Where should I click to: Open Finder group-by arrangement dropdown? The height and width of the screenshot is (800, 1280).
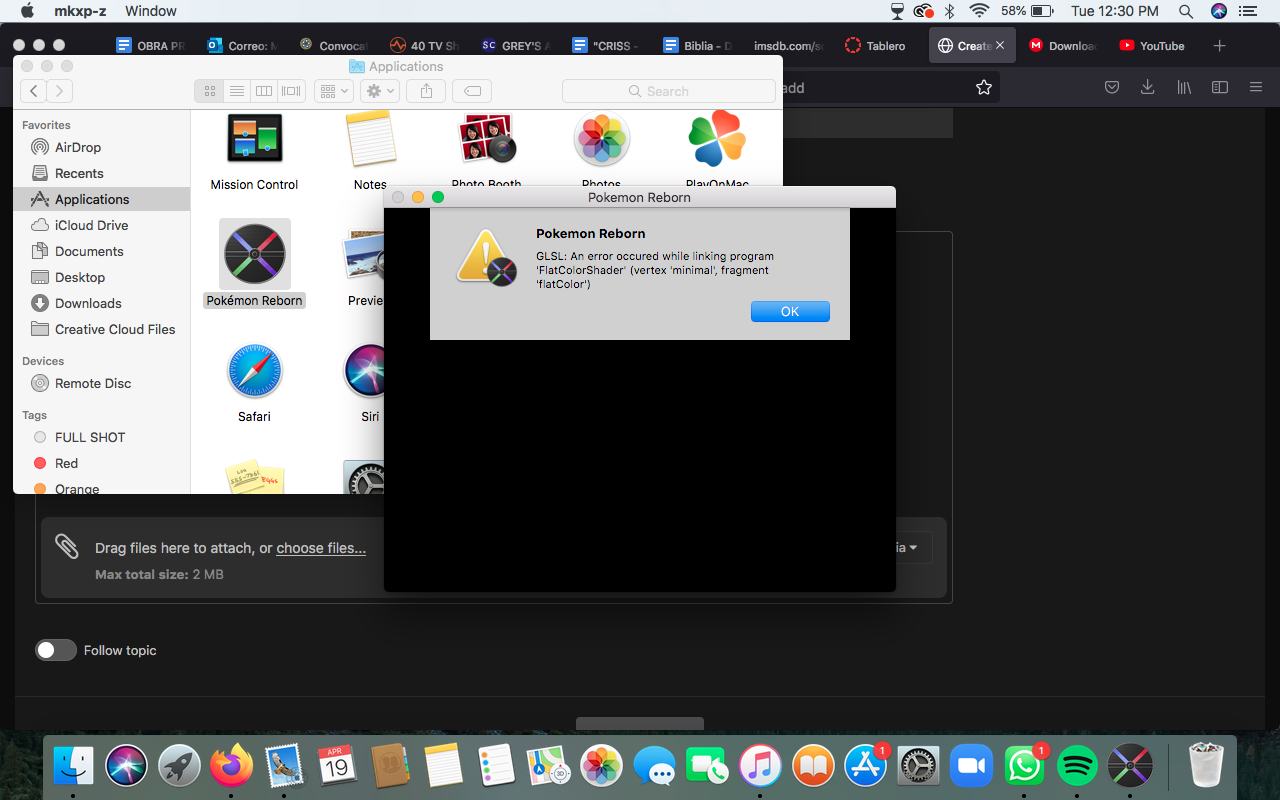point(333,91)
